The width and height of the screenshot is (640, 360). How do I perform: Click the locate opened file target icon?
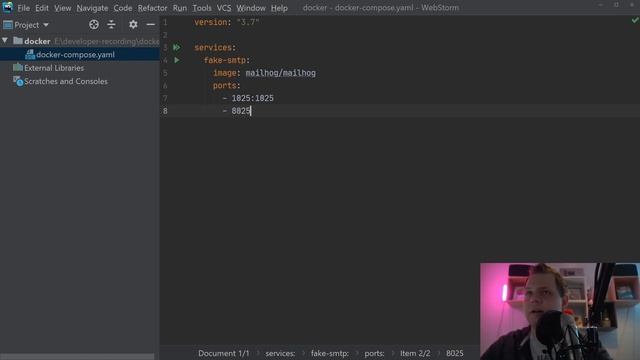click(x=94, y=24)
